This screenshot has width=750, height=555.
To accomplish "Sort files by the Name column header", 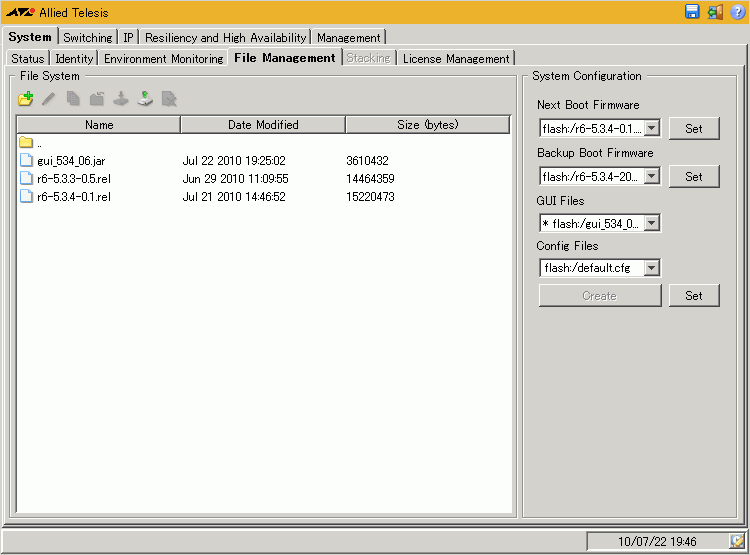I will pos(99,124).
